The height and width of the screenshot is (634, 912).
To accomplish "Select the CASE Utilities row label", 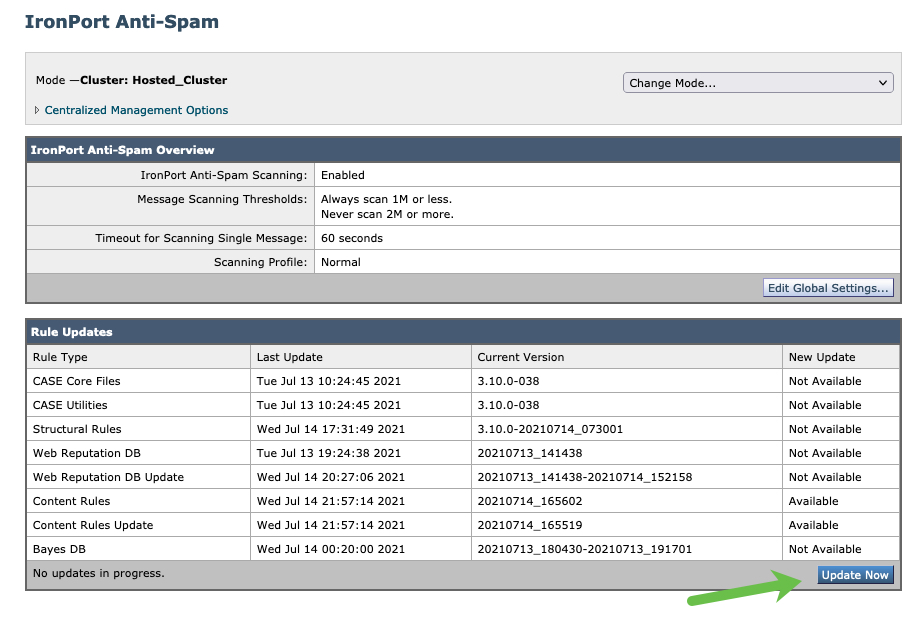I will pyautogui.click(x=70, y=405).
